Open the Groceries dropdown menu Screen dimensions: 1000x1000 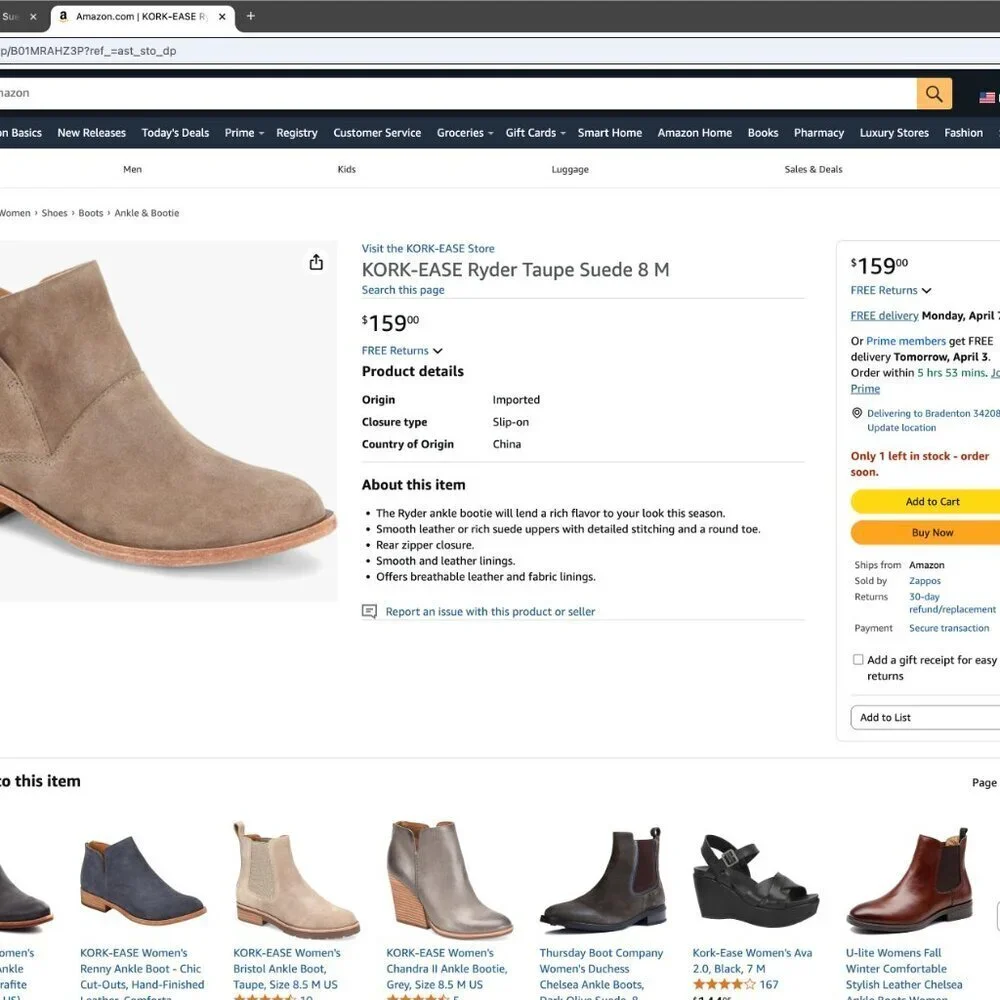[x=465, y=133]
